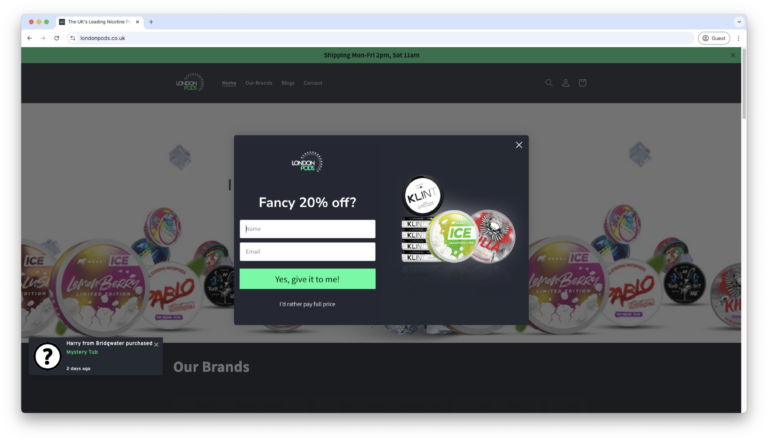Open the Guest profile button
Image resolution: width=768 pixels, height=441 pixels.
[x=714, y=38]
